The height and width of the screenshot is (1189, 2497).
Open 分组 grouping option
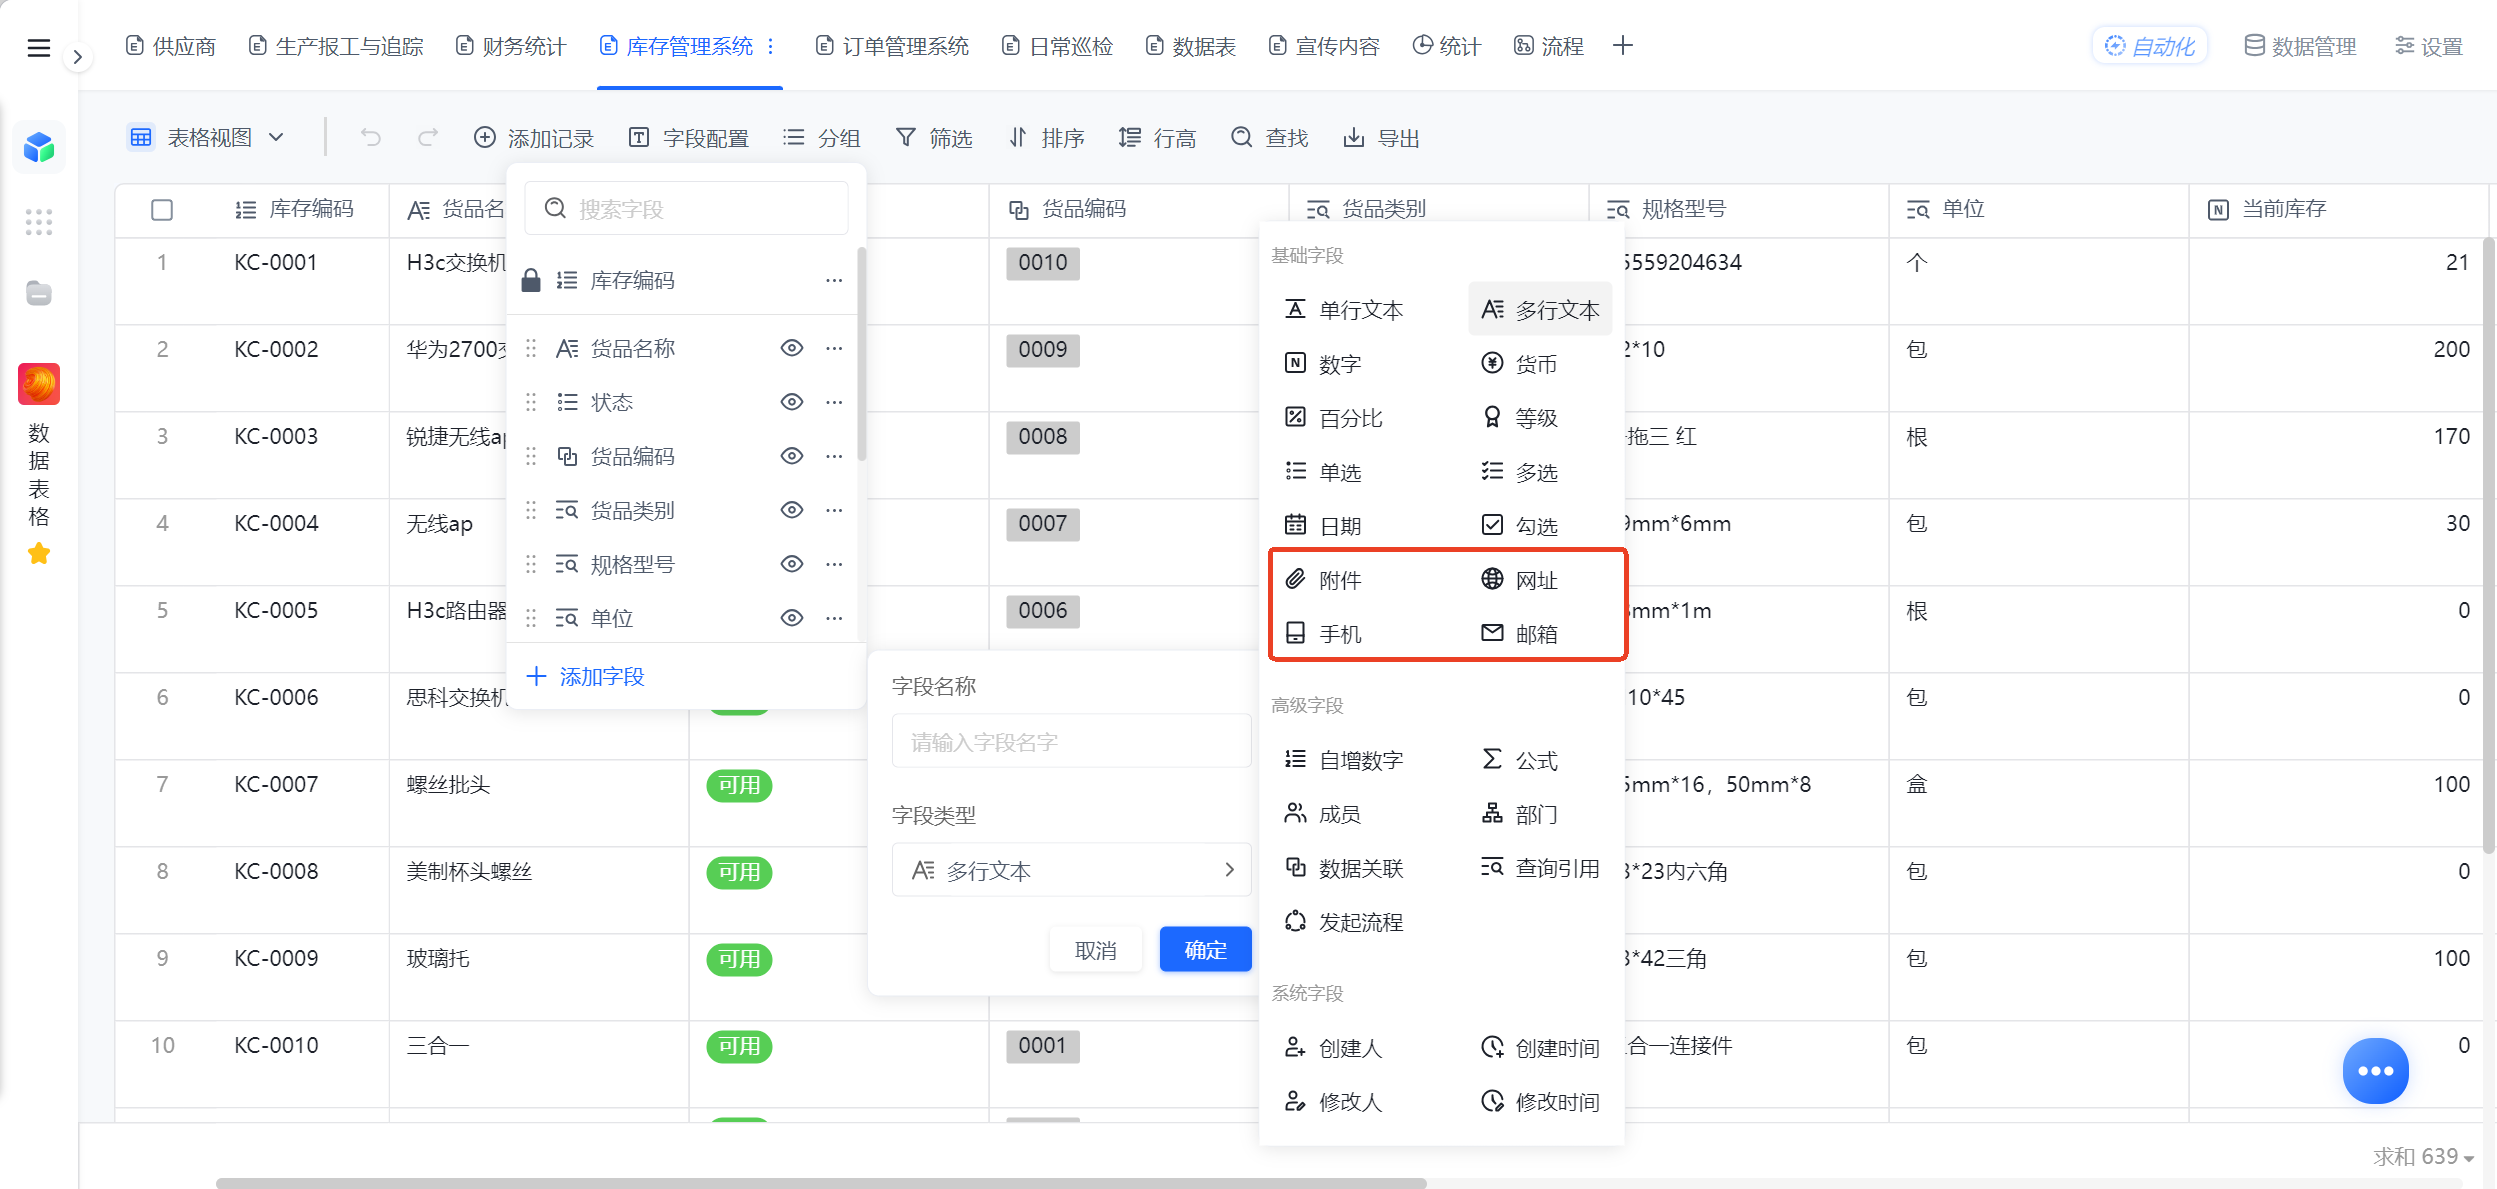[822, 138]
